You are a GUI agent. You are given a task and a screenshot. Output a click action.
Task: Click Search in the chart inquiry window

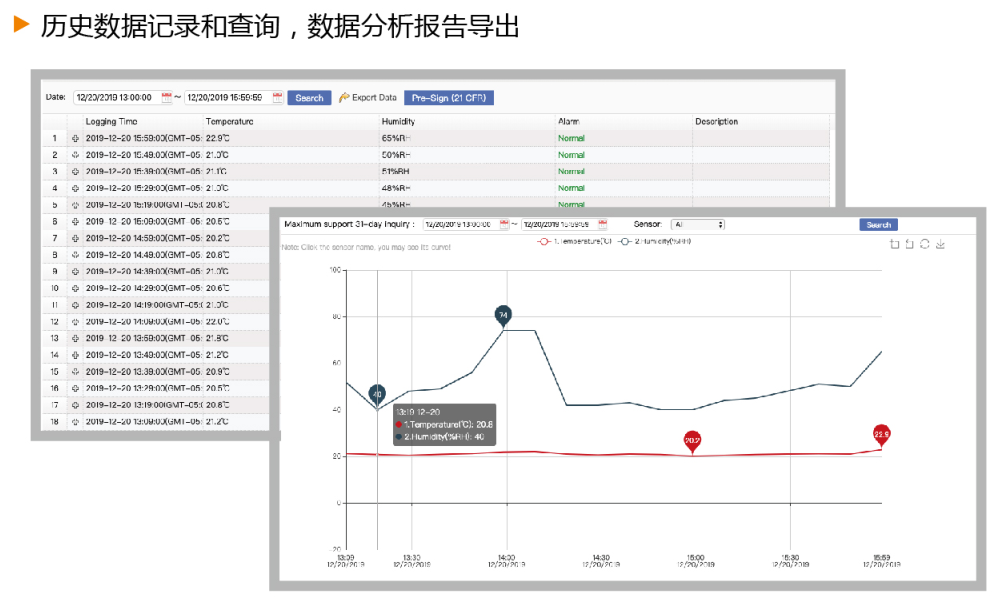[x=879, y=225]
